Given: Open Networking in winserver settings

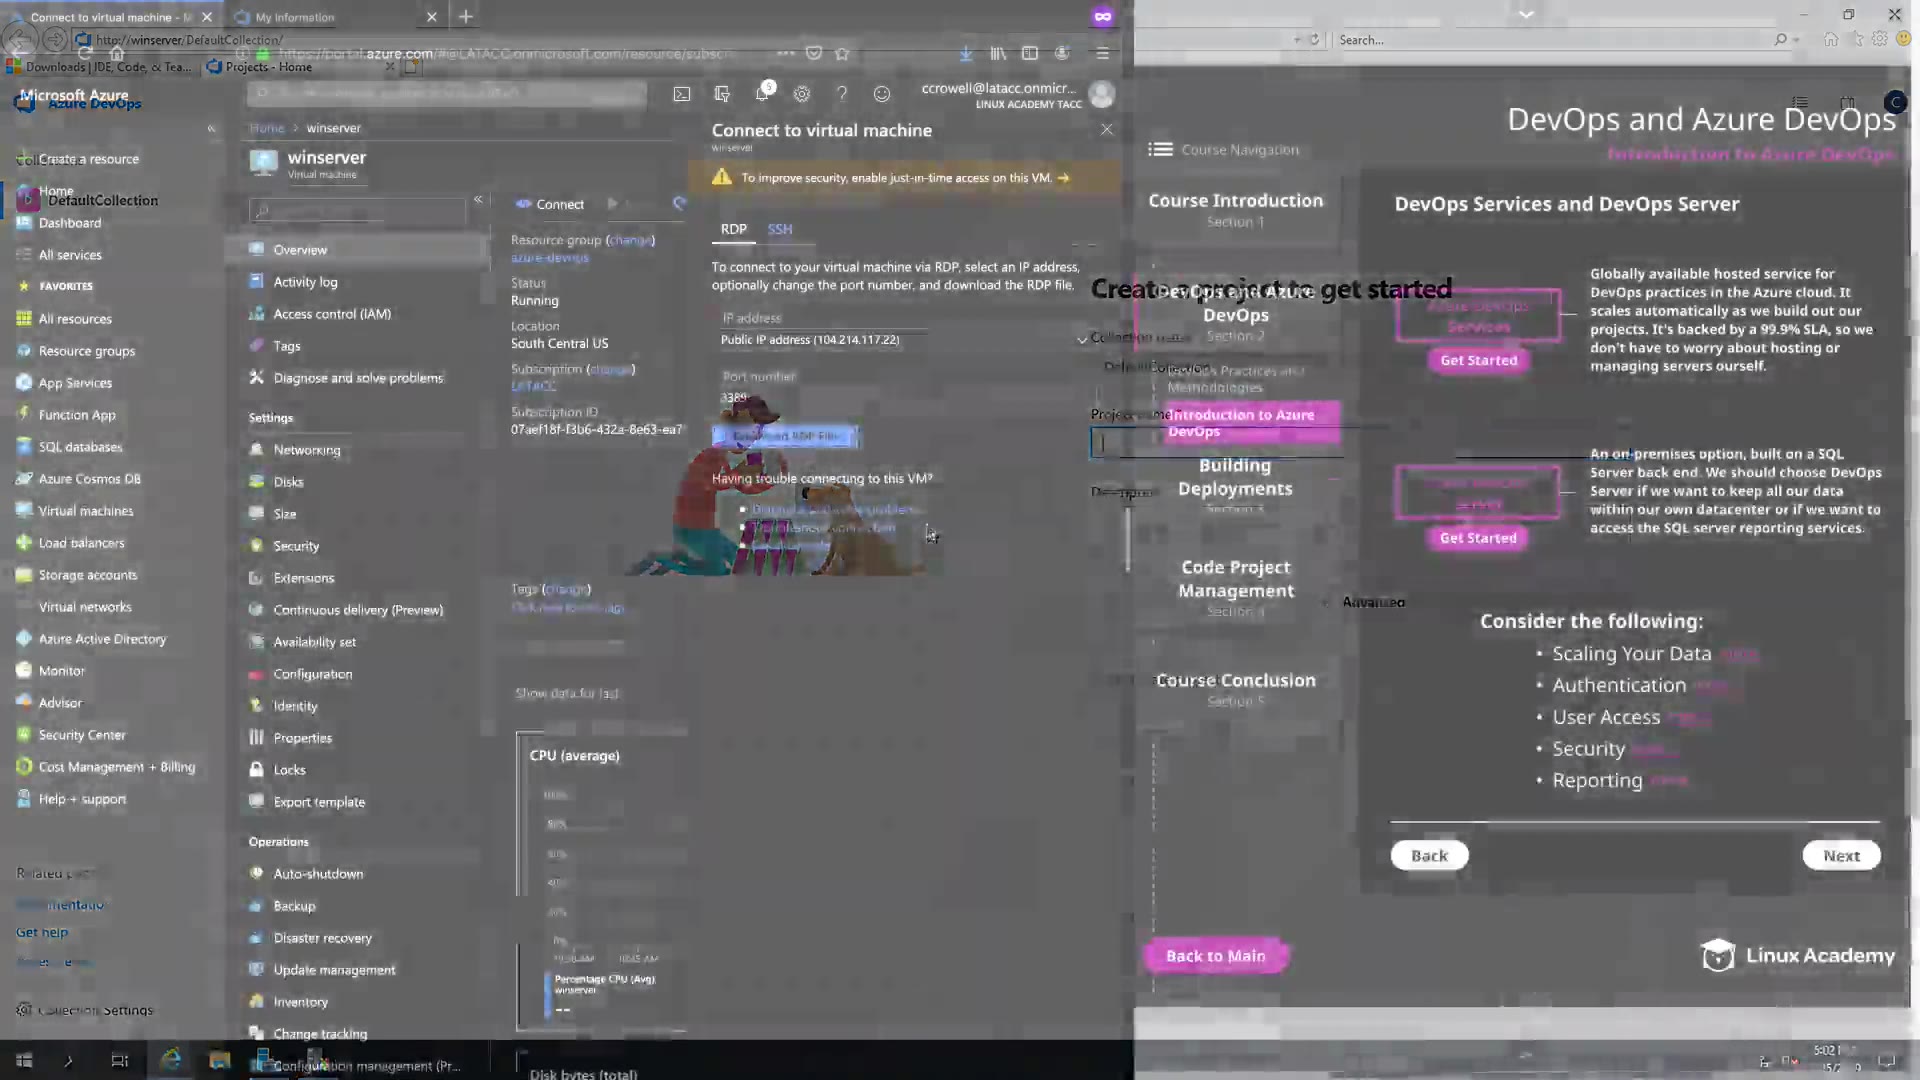Looking at the screenshot, I should point(307,450).
